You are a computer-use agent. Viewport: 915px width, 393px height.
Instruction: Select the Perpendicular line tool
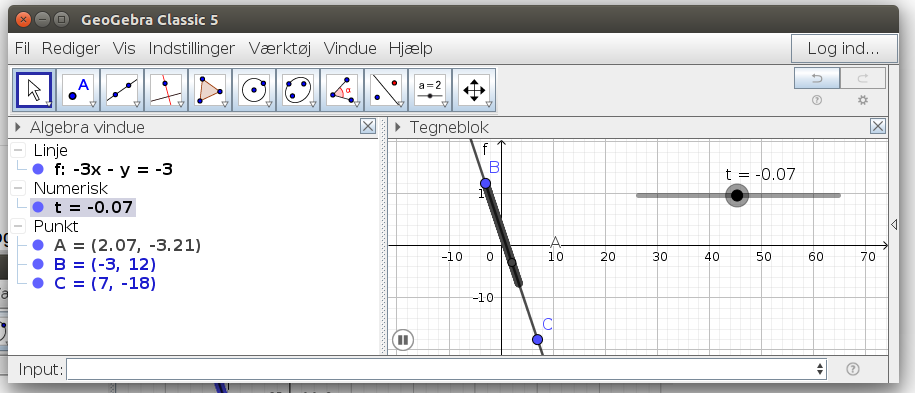click(x=166, y=90)
